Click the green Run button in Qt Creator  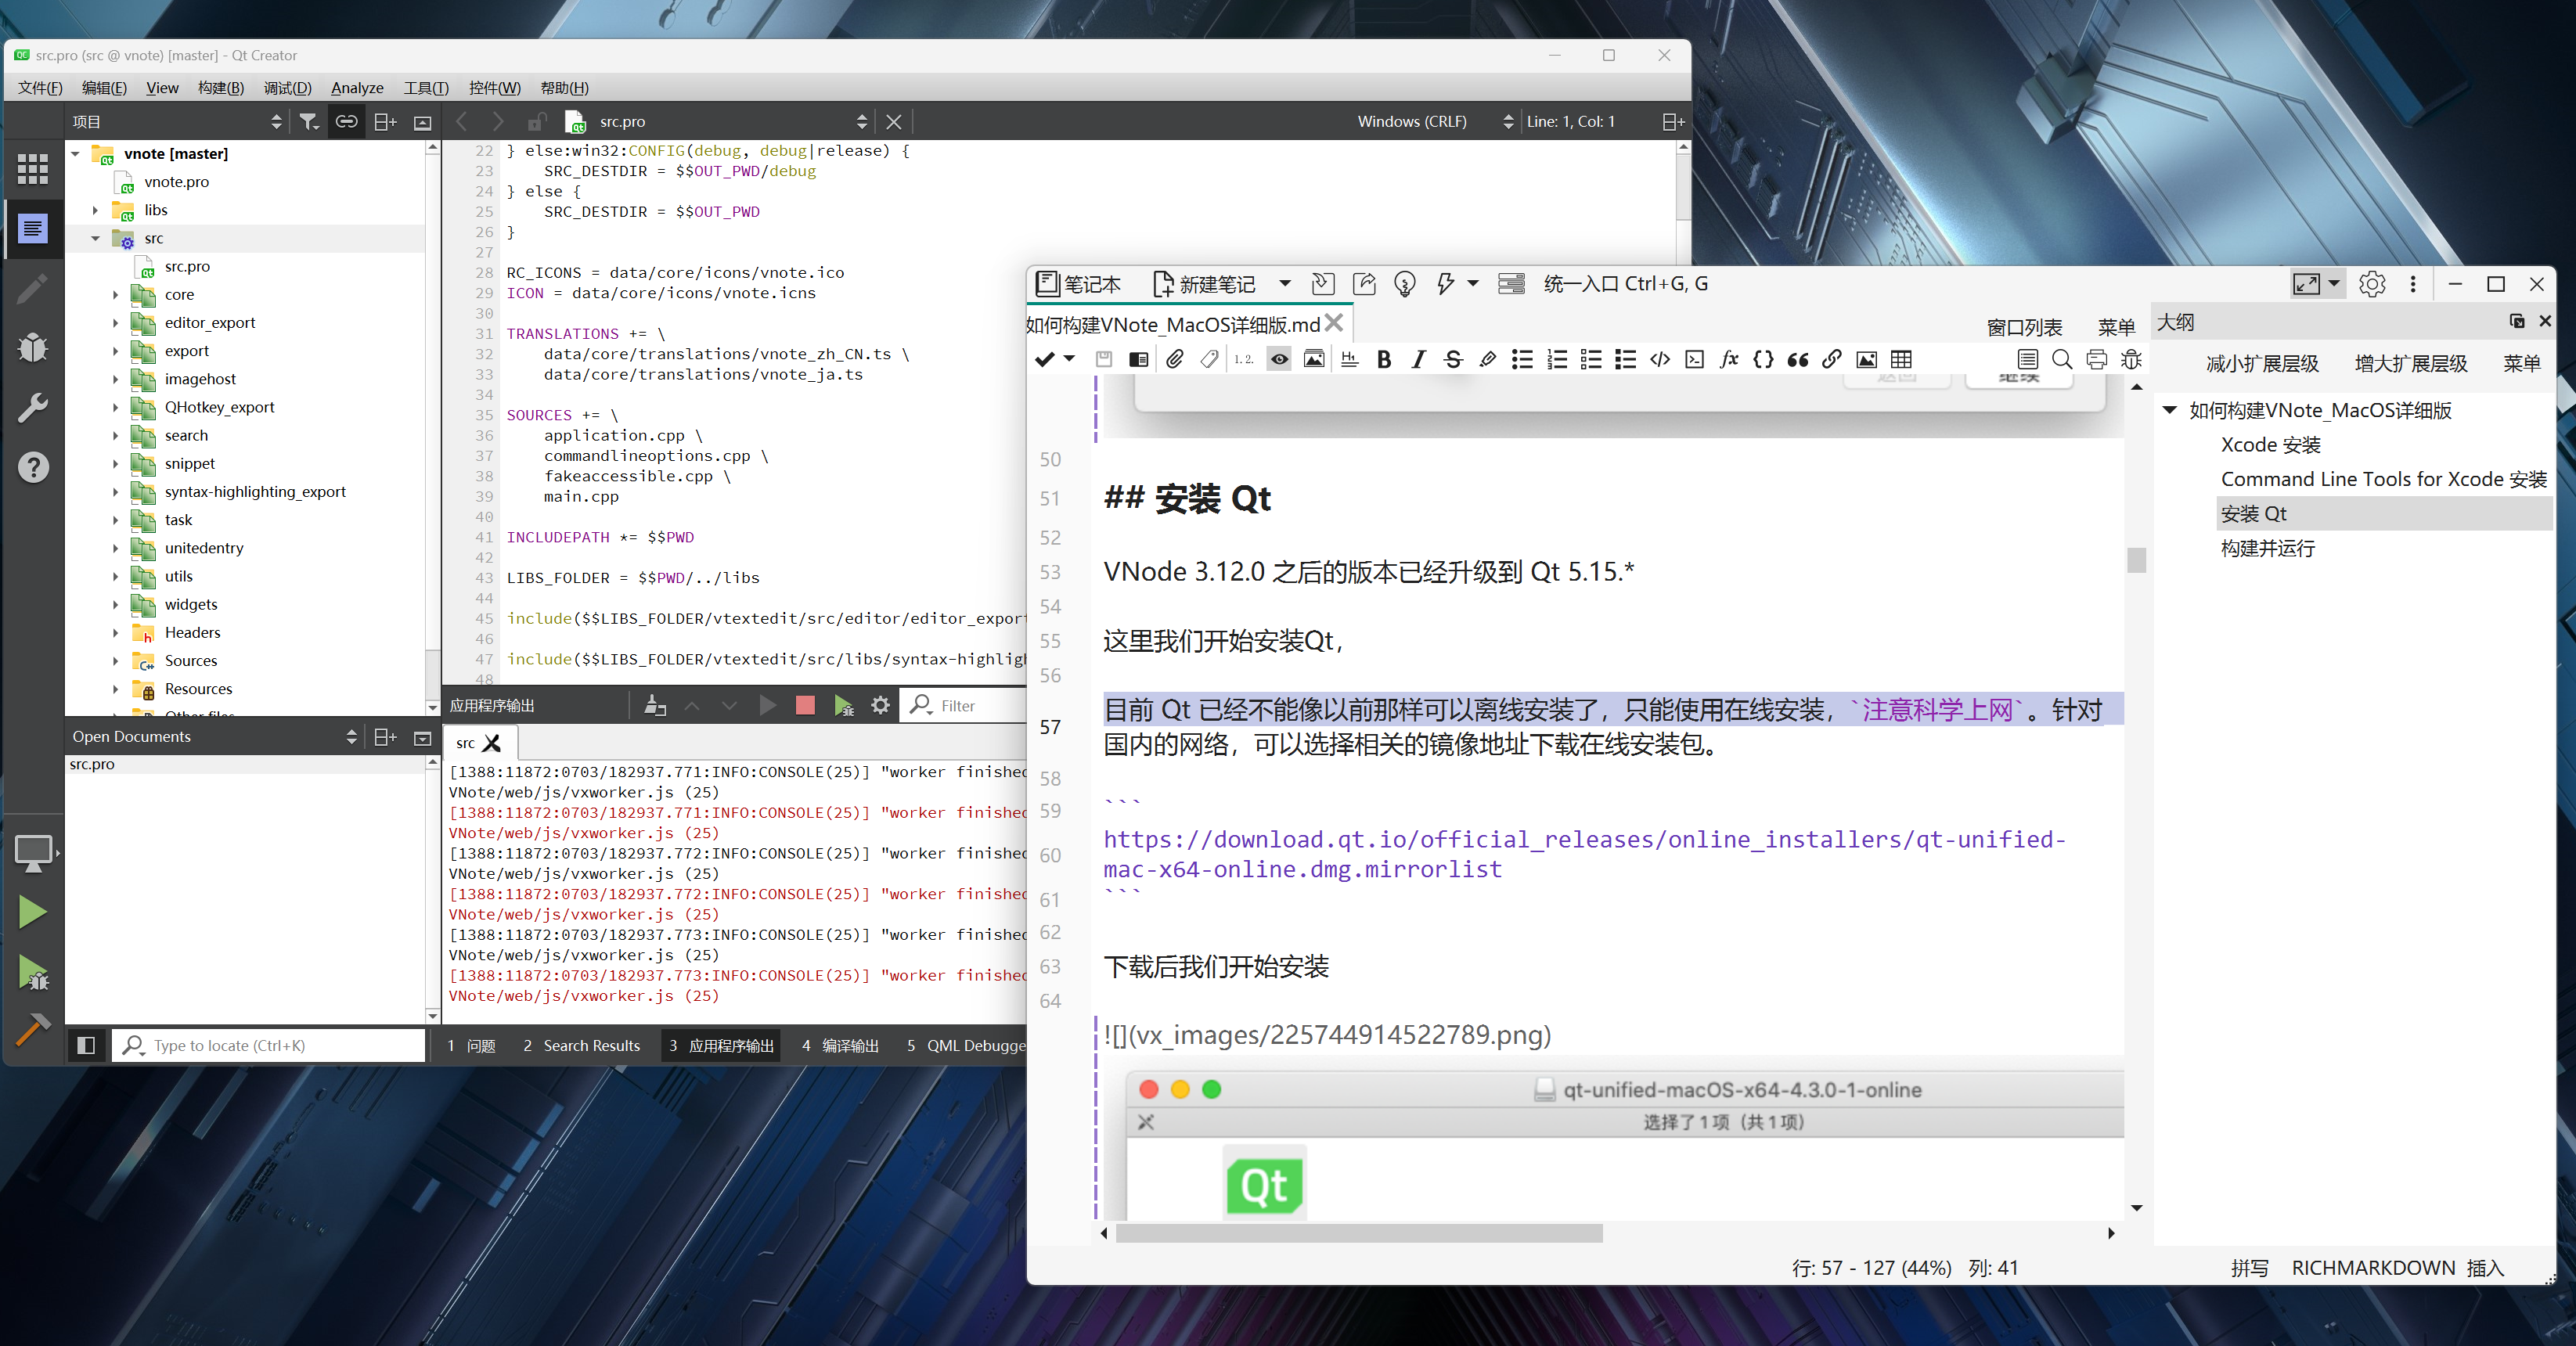click(32, 911)
